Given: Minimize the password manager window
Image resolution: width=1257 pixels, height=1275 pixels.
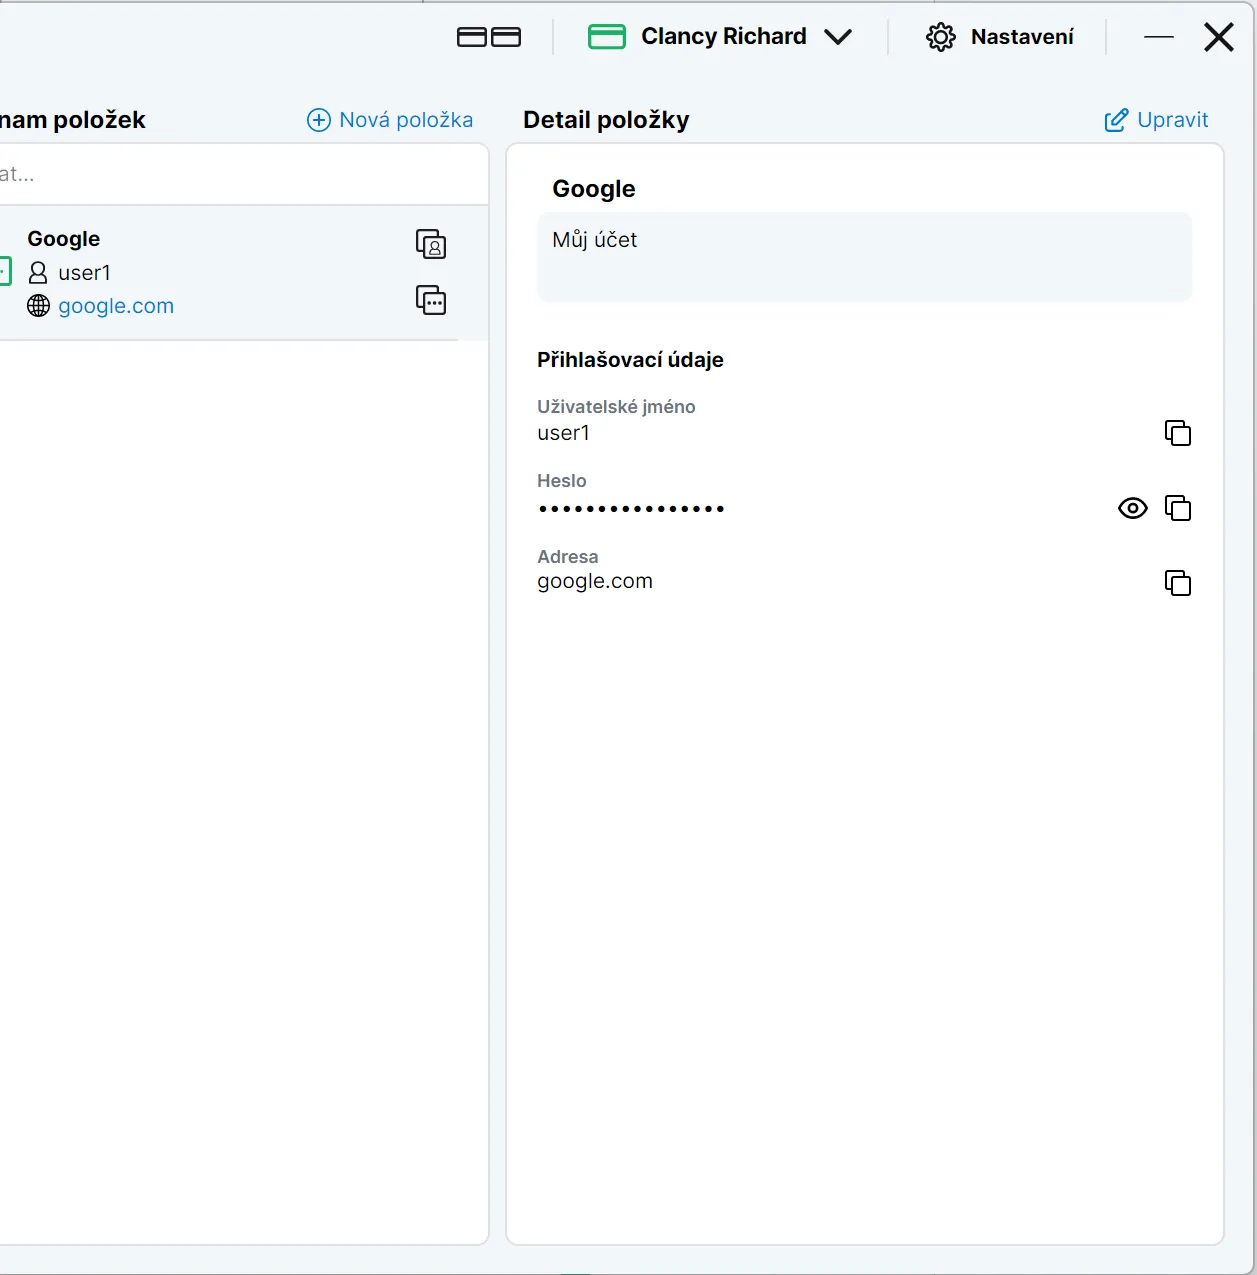Looking at the screenshot, I should pyautogui.click(x=1158, y=37).
